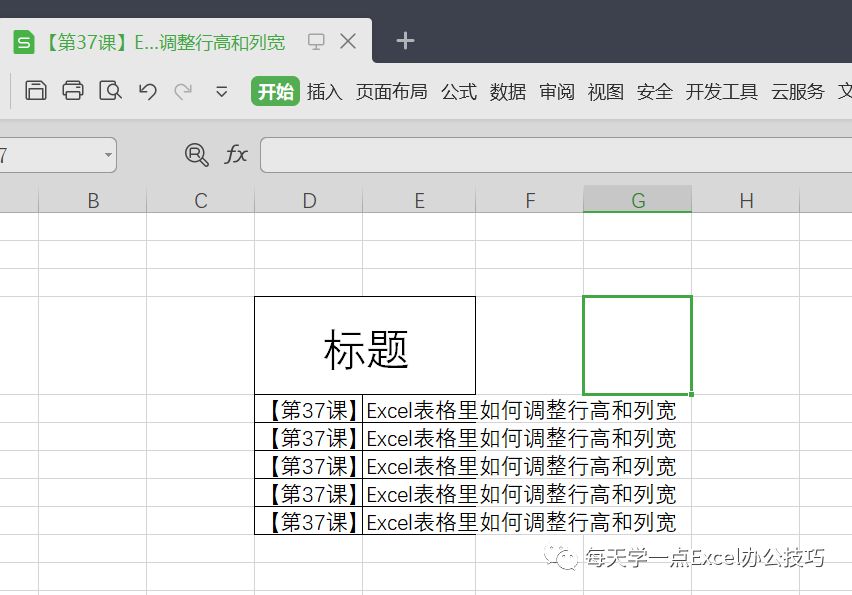Select column D header
The width and height of the screenshot is (852, 595).
point(309,200)
